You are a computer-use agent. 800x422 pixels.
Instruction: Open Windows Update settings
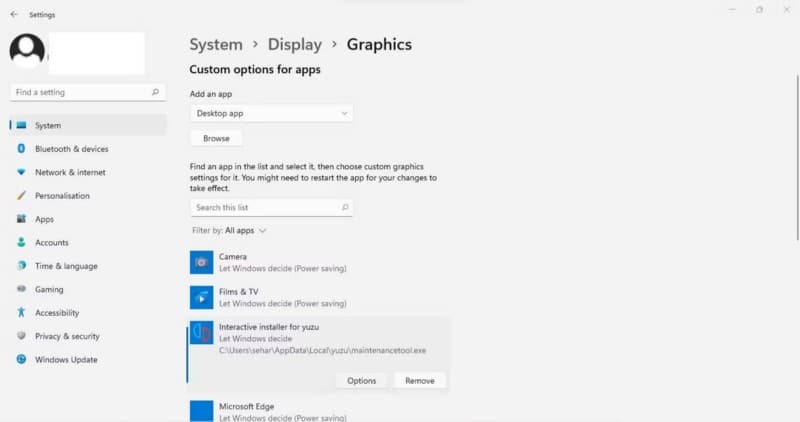pos(88,360)
